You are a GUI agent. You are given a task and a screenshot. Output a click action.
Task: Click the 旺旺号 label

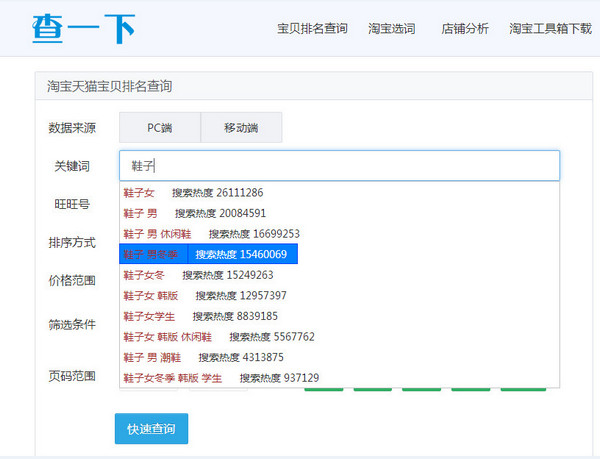click(x=72, y=204)
